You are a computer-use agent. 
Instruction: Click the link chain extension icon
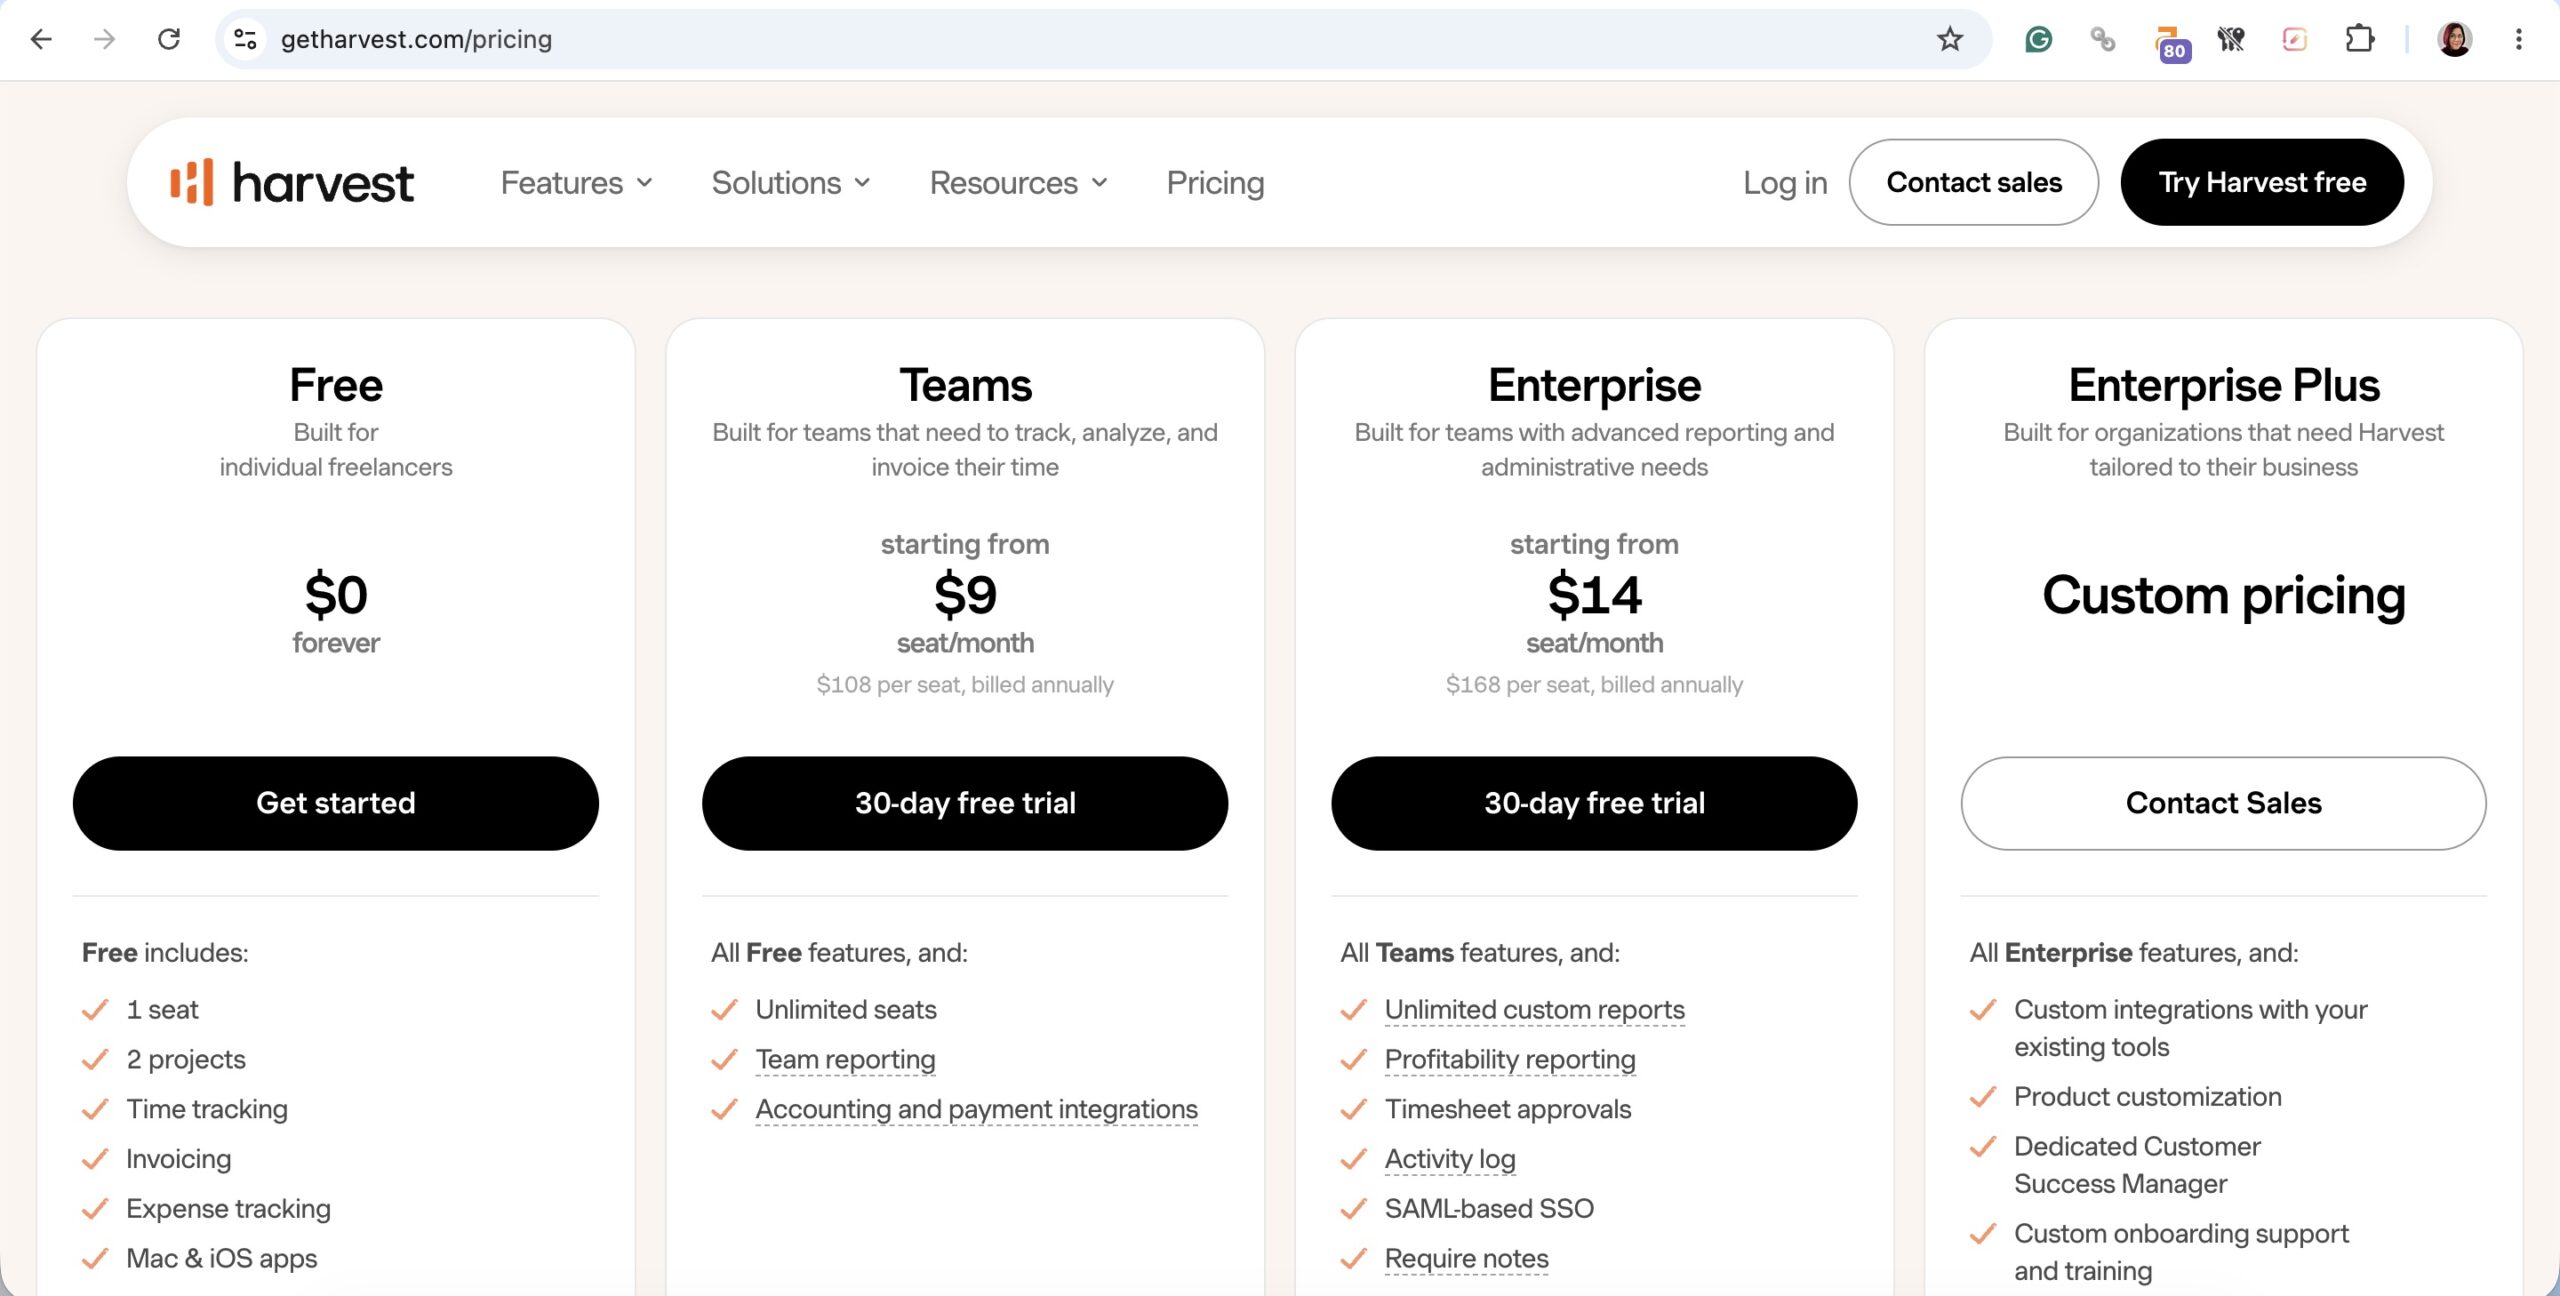point(2102,39)
